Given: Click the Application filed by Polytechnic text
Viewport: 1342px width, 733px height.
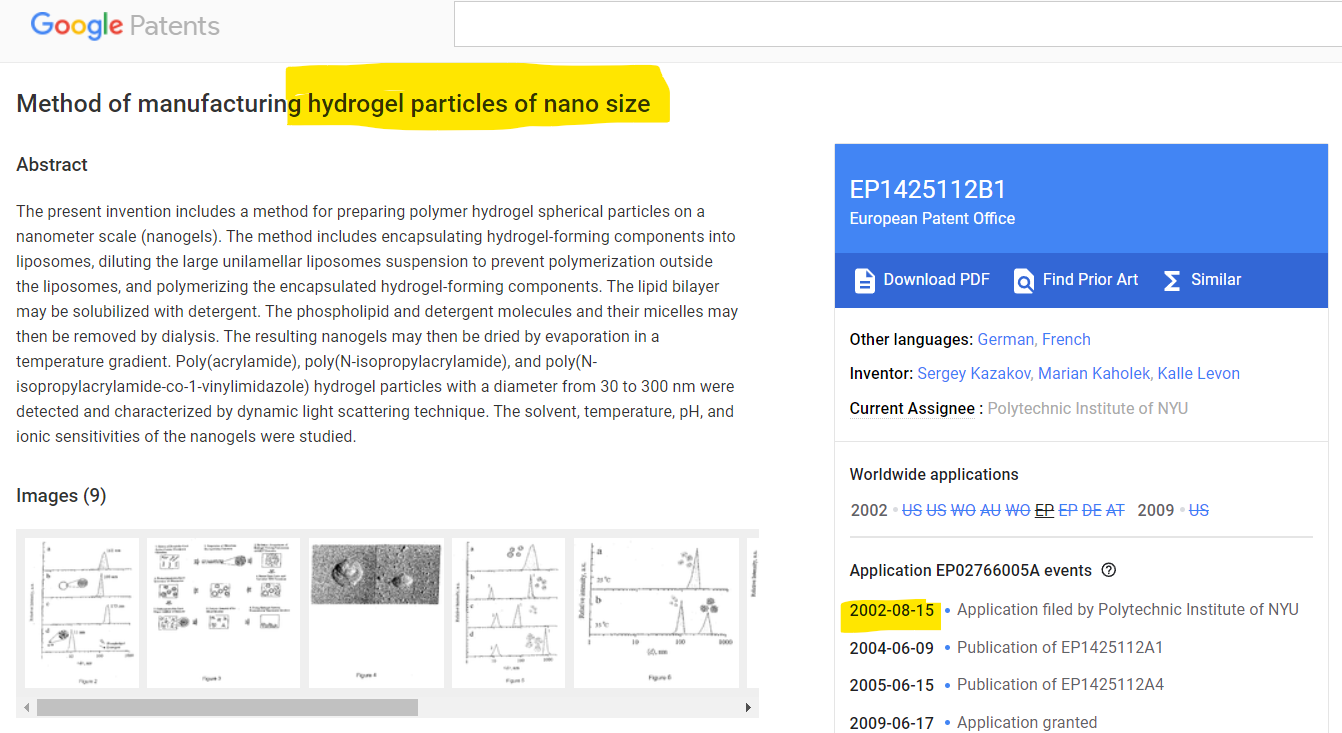Looking at the screenshot, I should pos(1128,609).
